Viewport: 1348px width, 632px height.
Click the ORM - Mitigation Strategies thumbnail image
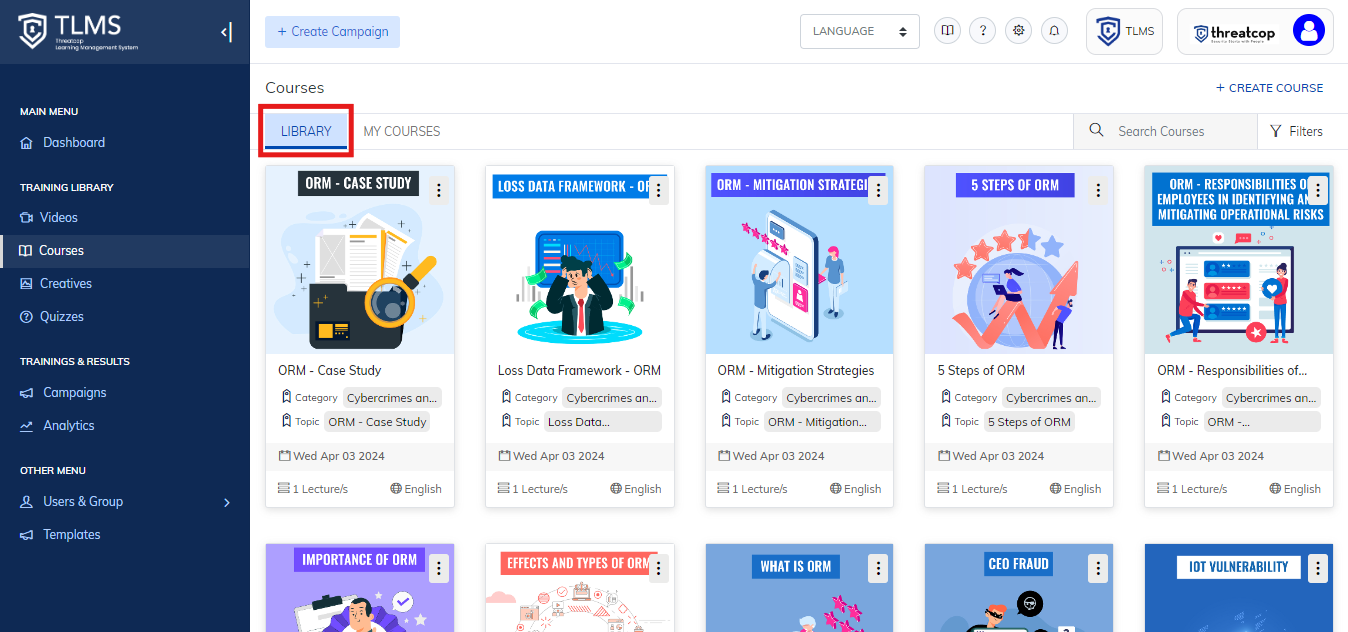[800, 260]
